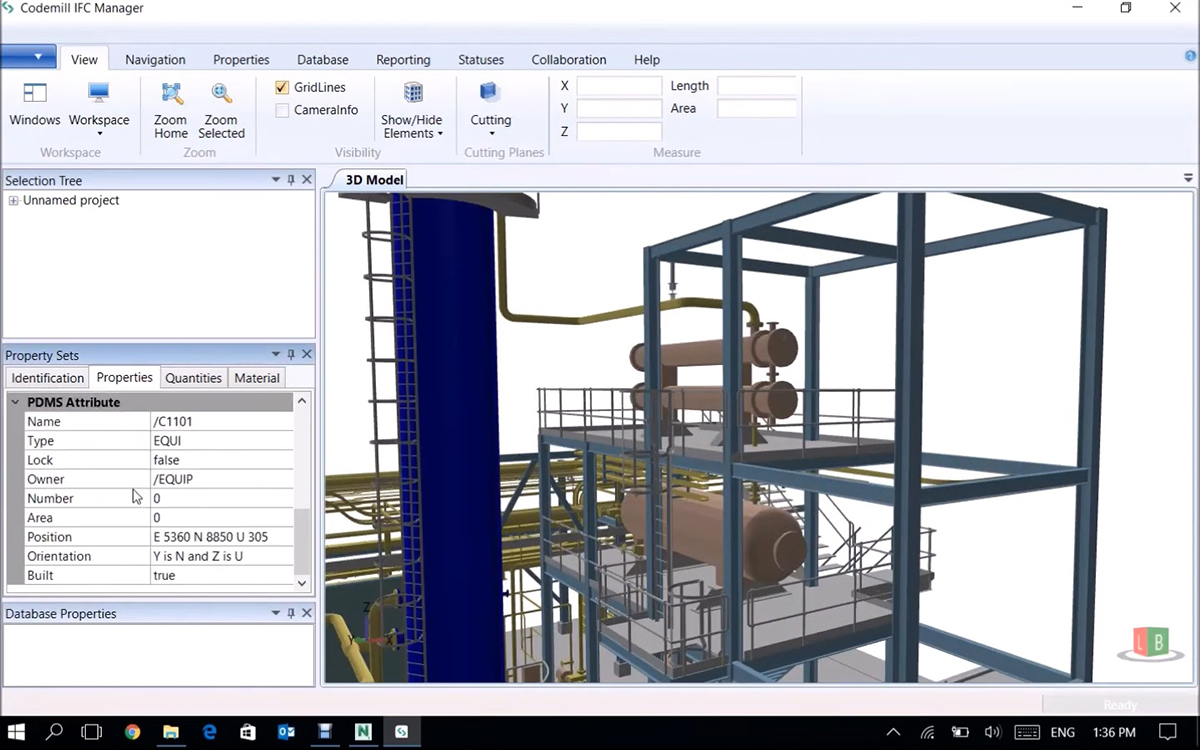Open the Cutting planes dropdown
The image size is (1200, 750).
click(x=491, y=109)
